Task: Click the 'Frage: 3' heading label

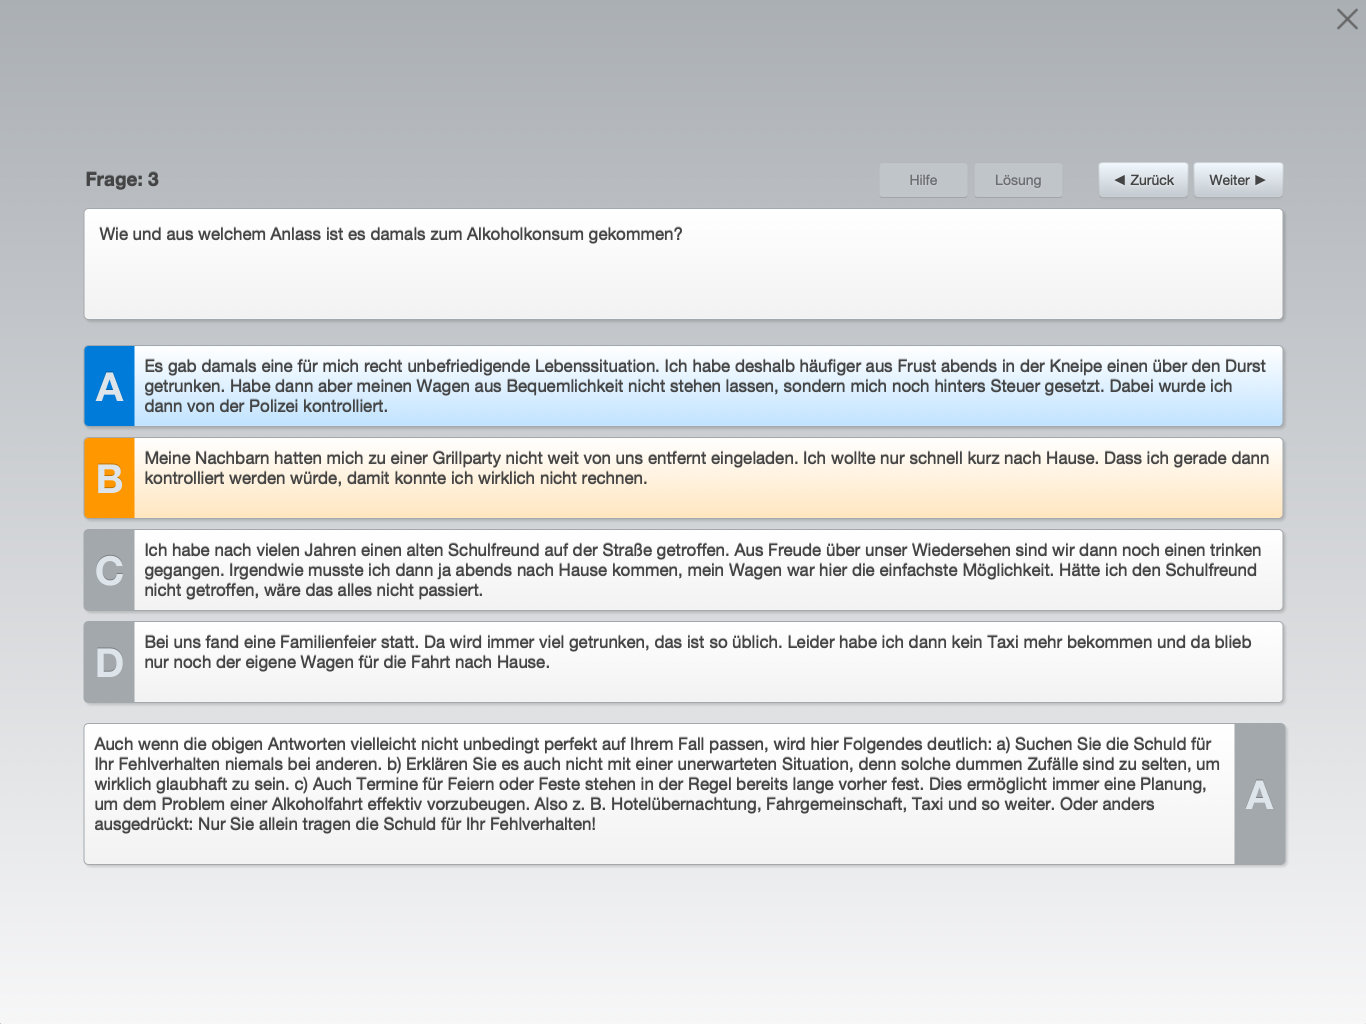Action: click(x=122, y=179)
